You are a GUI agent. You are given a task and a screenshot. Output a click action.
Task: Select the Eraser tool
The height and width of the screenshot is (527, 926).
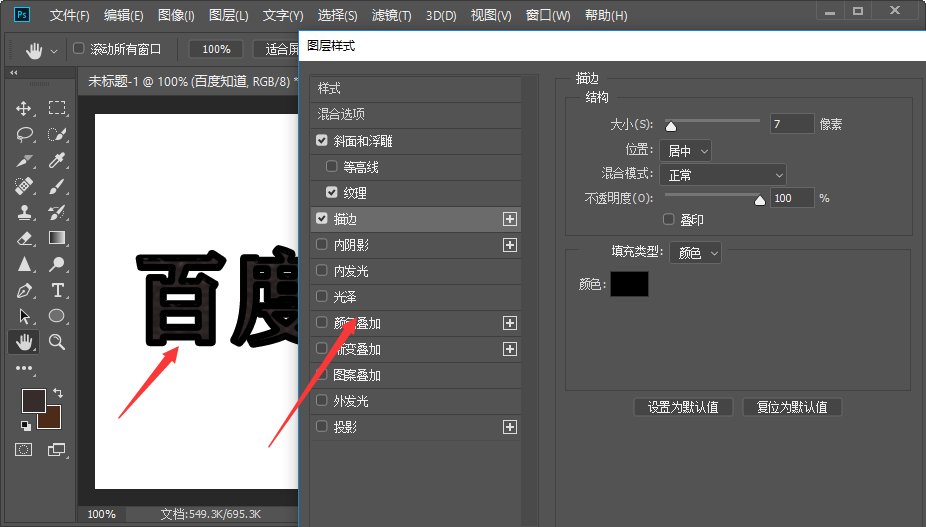(x=24, y=238)
